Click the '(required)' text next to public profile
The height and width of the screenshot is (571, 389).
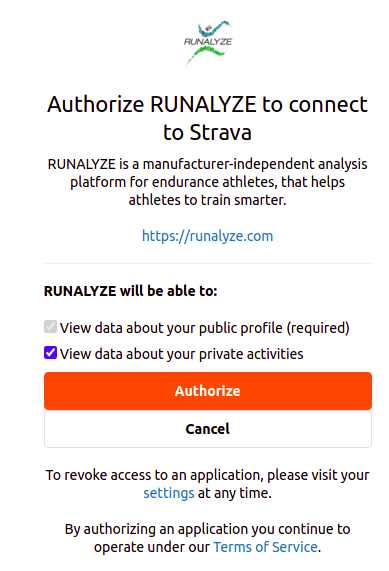pos(318,328)
